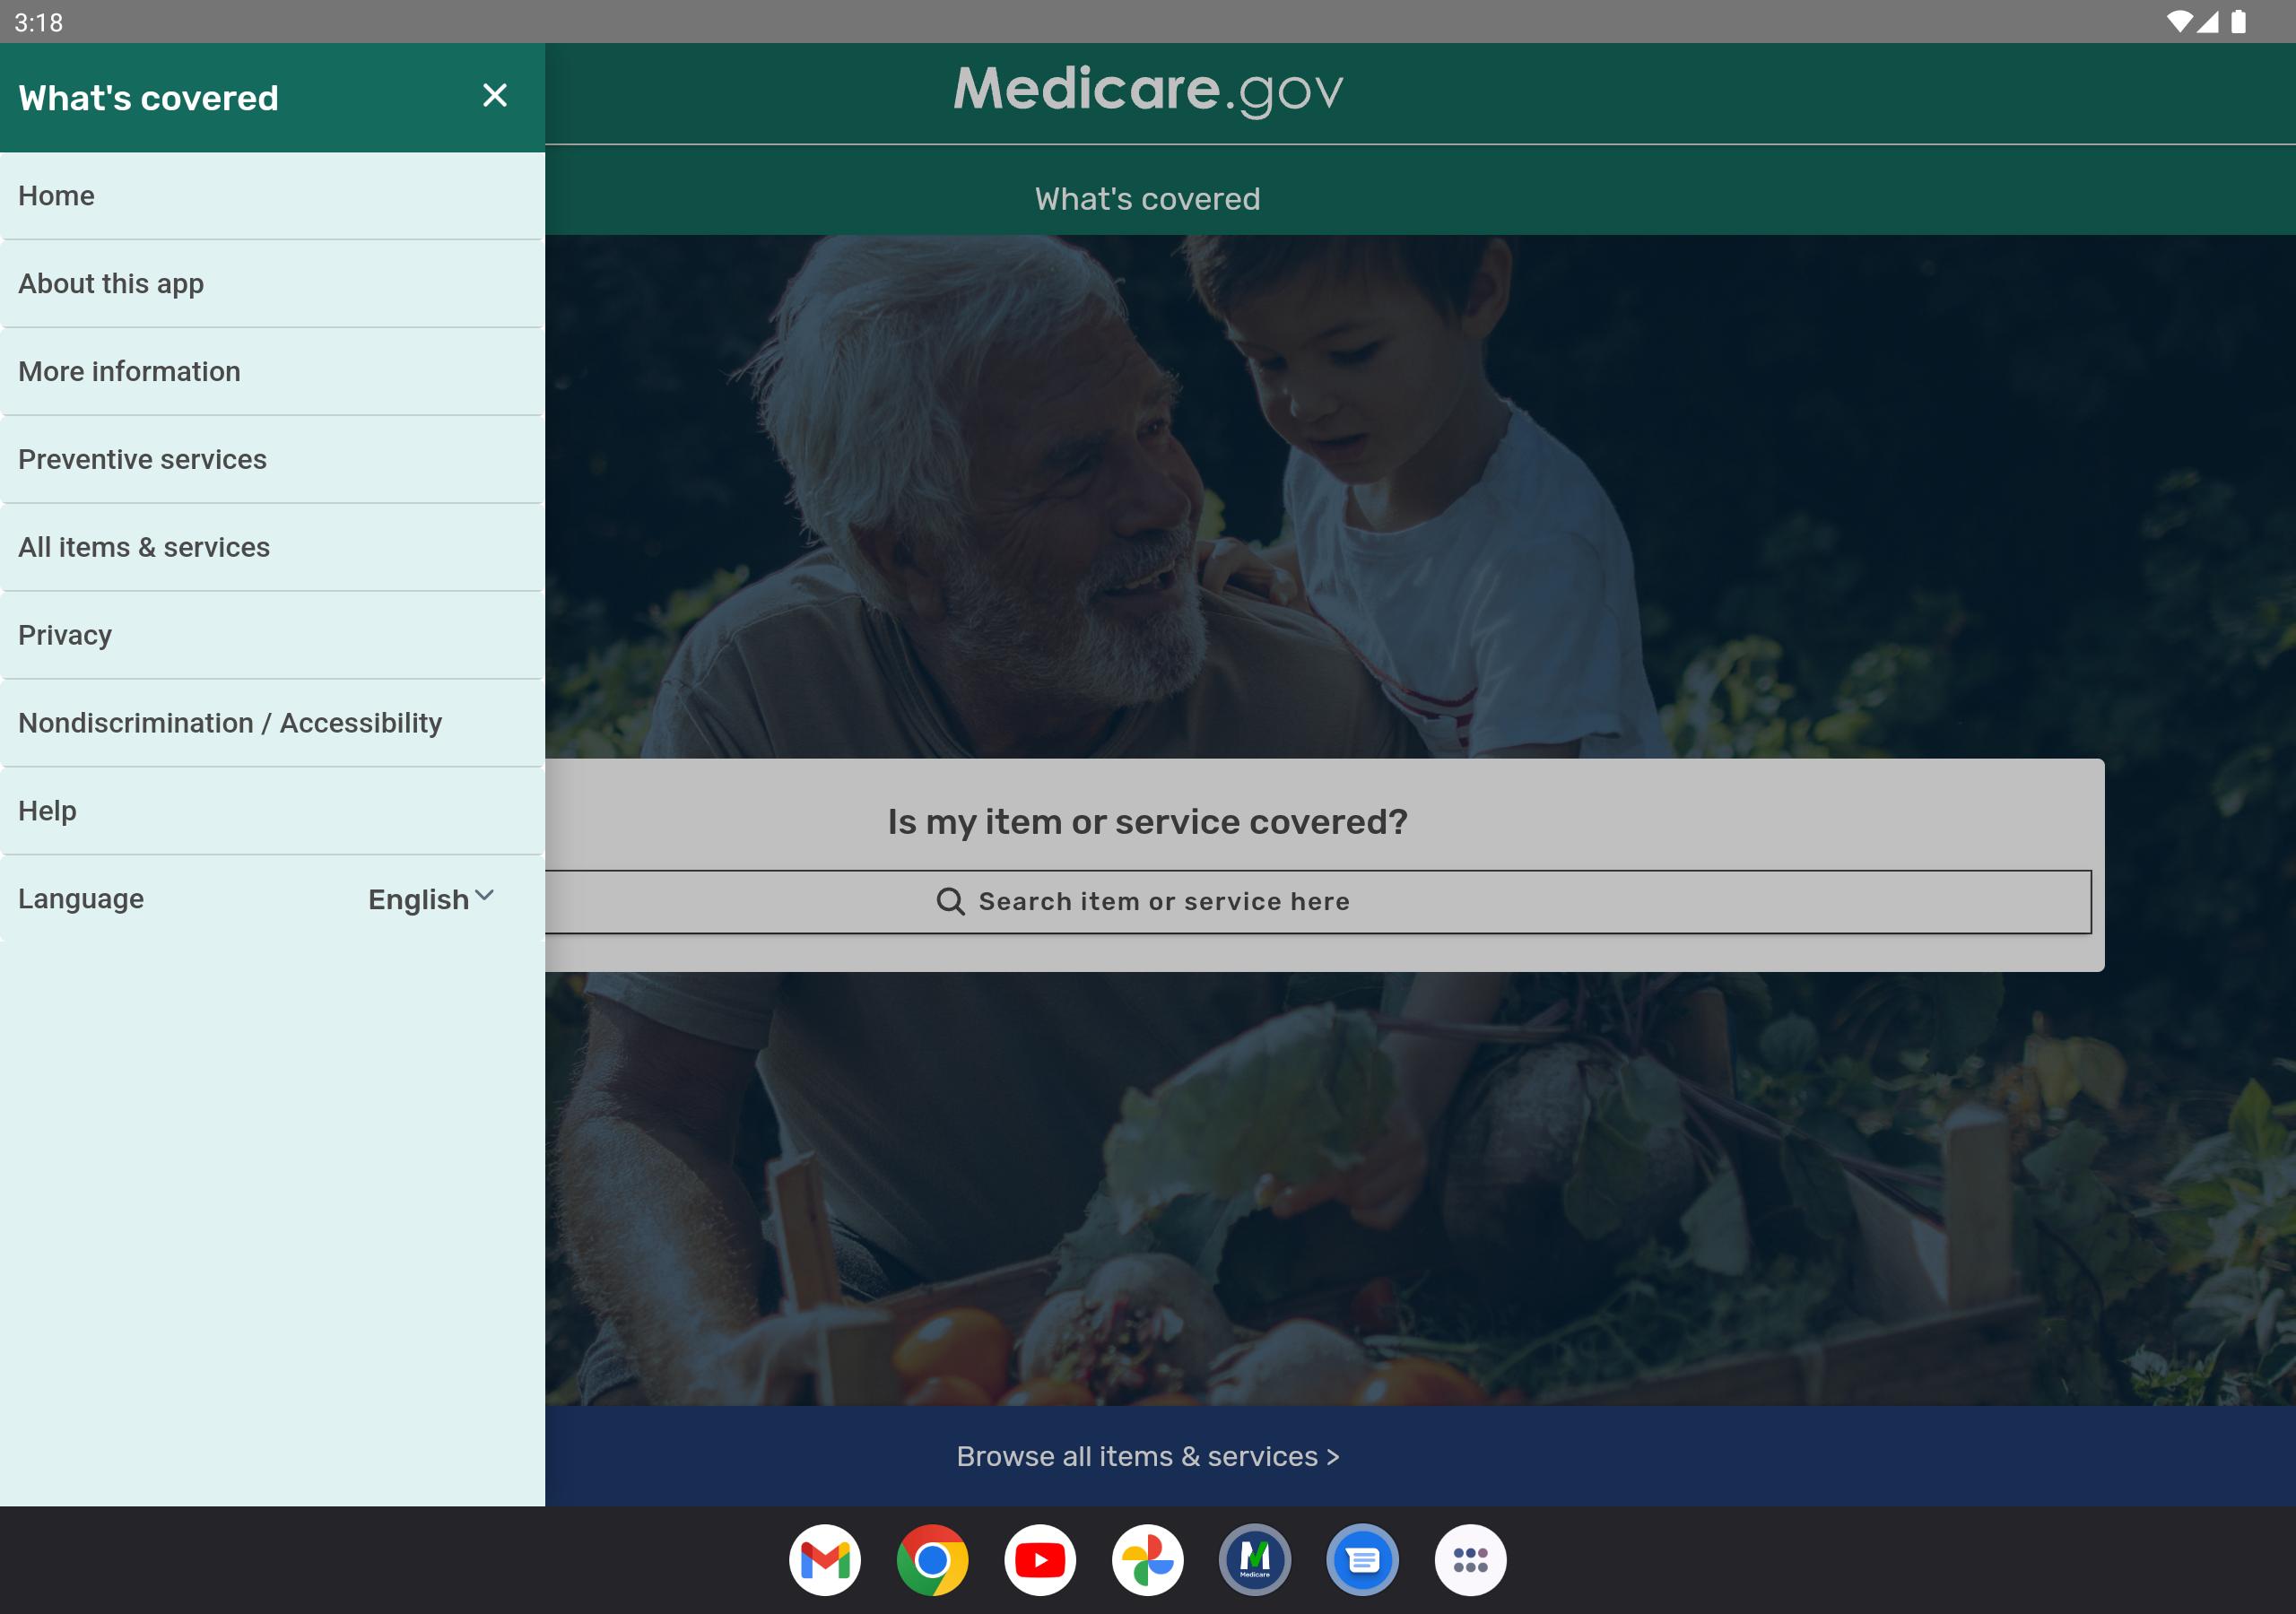Go to Preventive services
2296x1614 pixels.
pos(272,460)
